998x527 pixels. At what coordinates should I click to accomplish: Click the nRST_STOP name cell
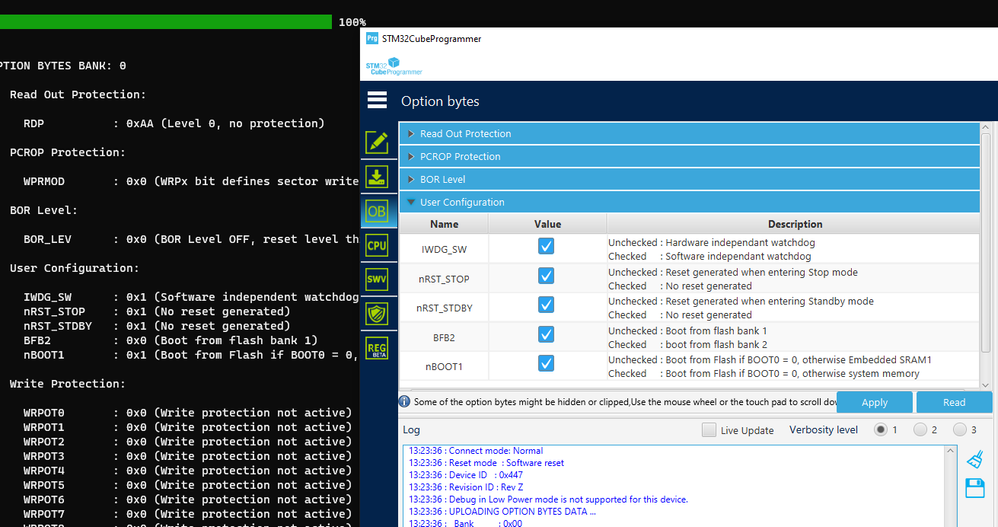pos(444,279)
